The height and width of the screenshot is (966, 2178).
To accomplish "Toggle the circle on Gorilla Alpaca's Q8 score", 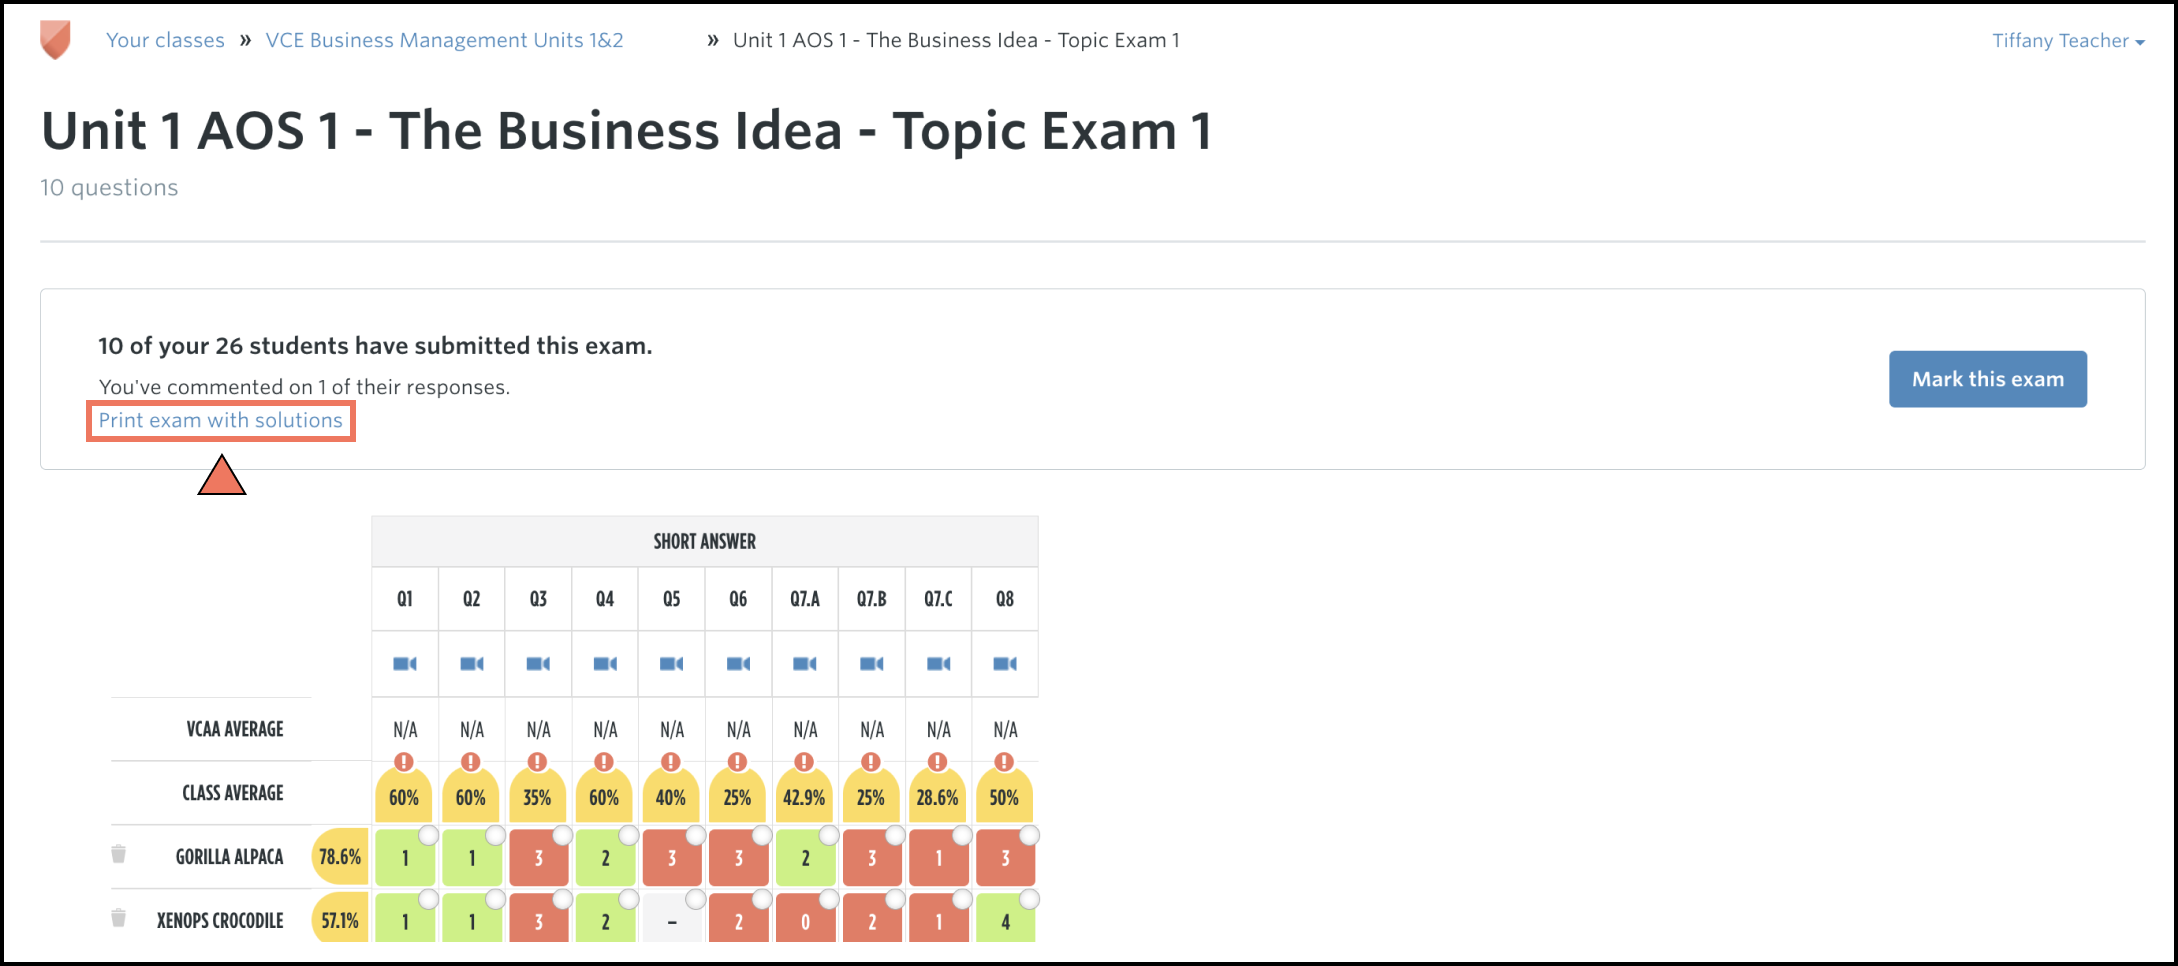I will pos(1029,836).
